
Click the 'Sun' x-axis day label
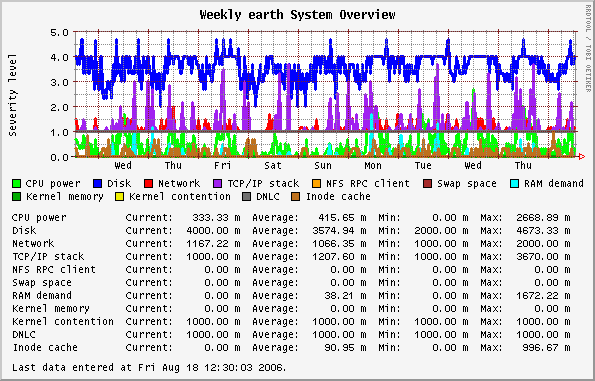[323, 165]
